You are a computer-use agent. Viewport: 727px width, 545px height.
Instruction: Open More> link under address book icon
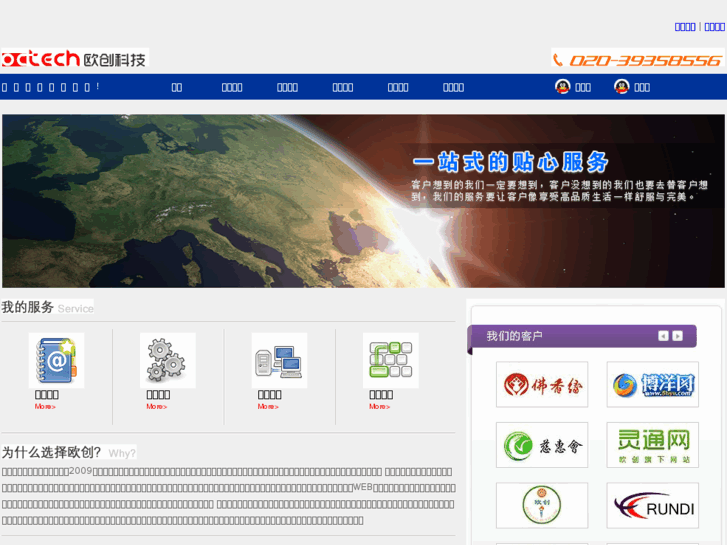point(45,406)
